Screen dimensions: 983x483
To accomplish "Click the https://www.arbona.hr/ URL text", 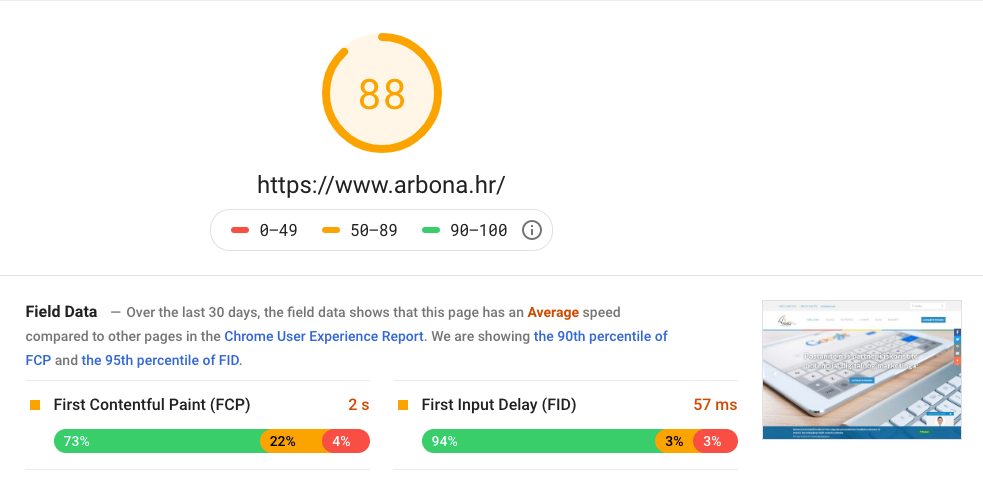I will 381,184.
